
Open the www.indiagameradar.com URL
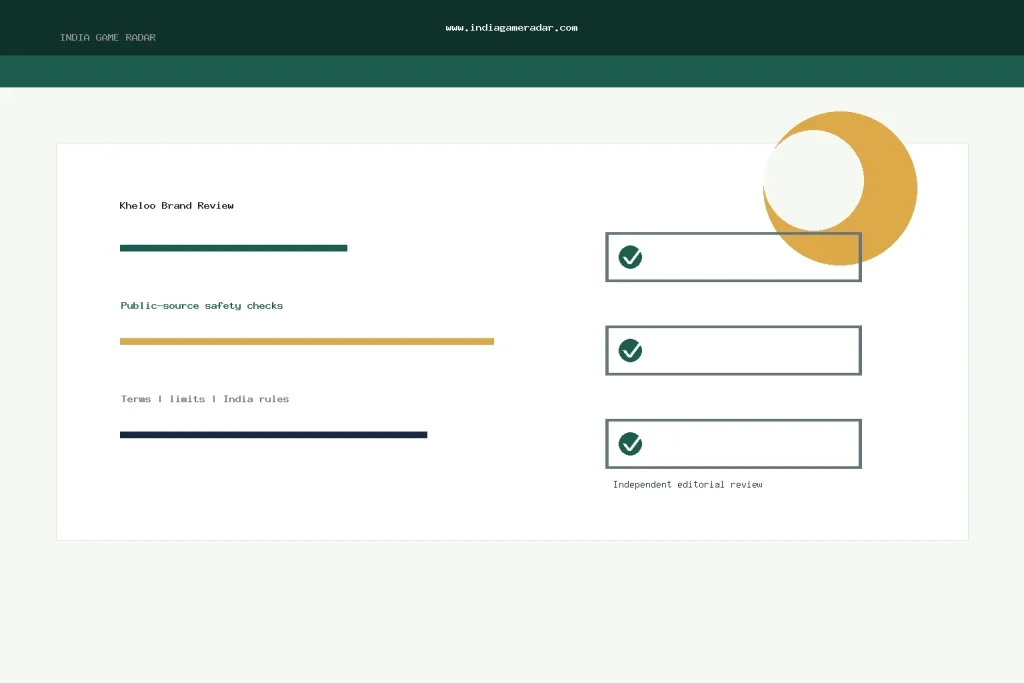click(x=511, y=28)
